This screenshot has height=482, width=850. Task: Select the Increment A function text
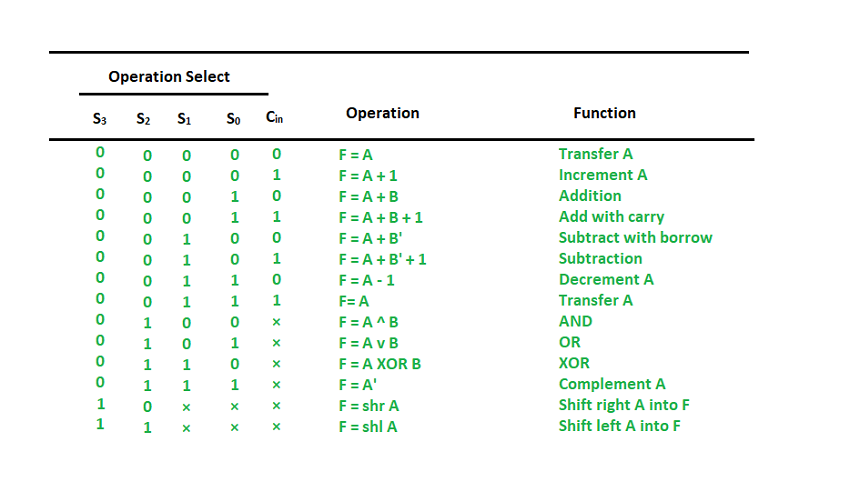603,175
